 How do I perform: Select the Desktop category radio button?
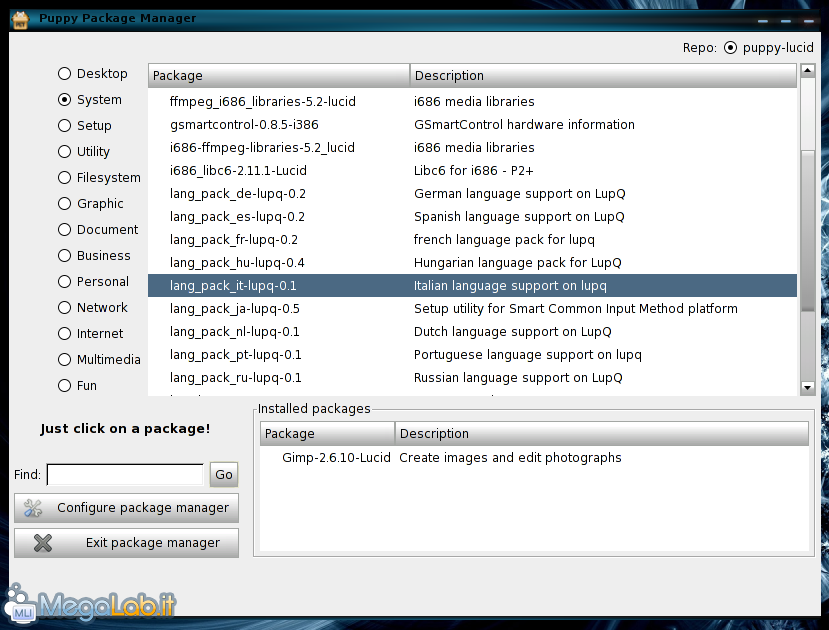[65, 74]
